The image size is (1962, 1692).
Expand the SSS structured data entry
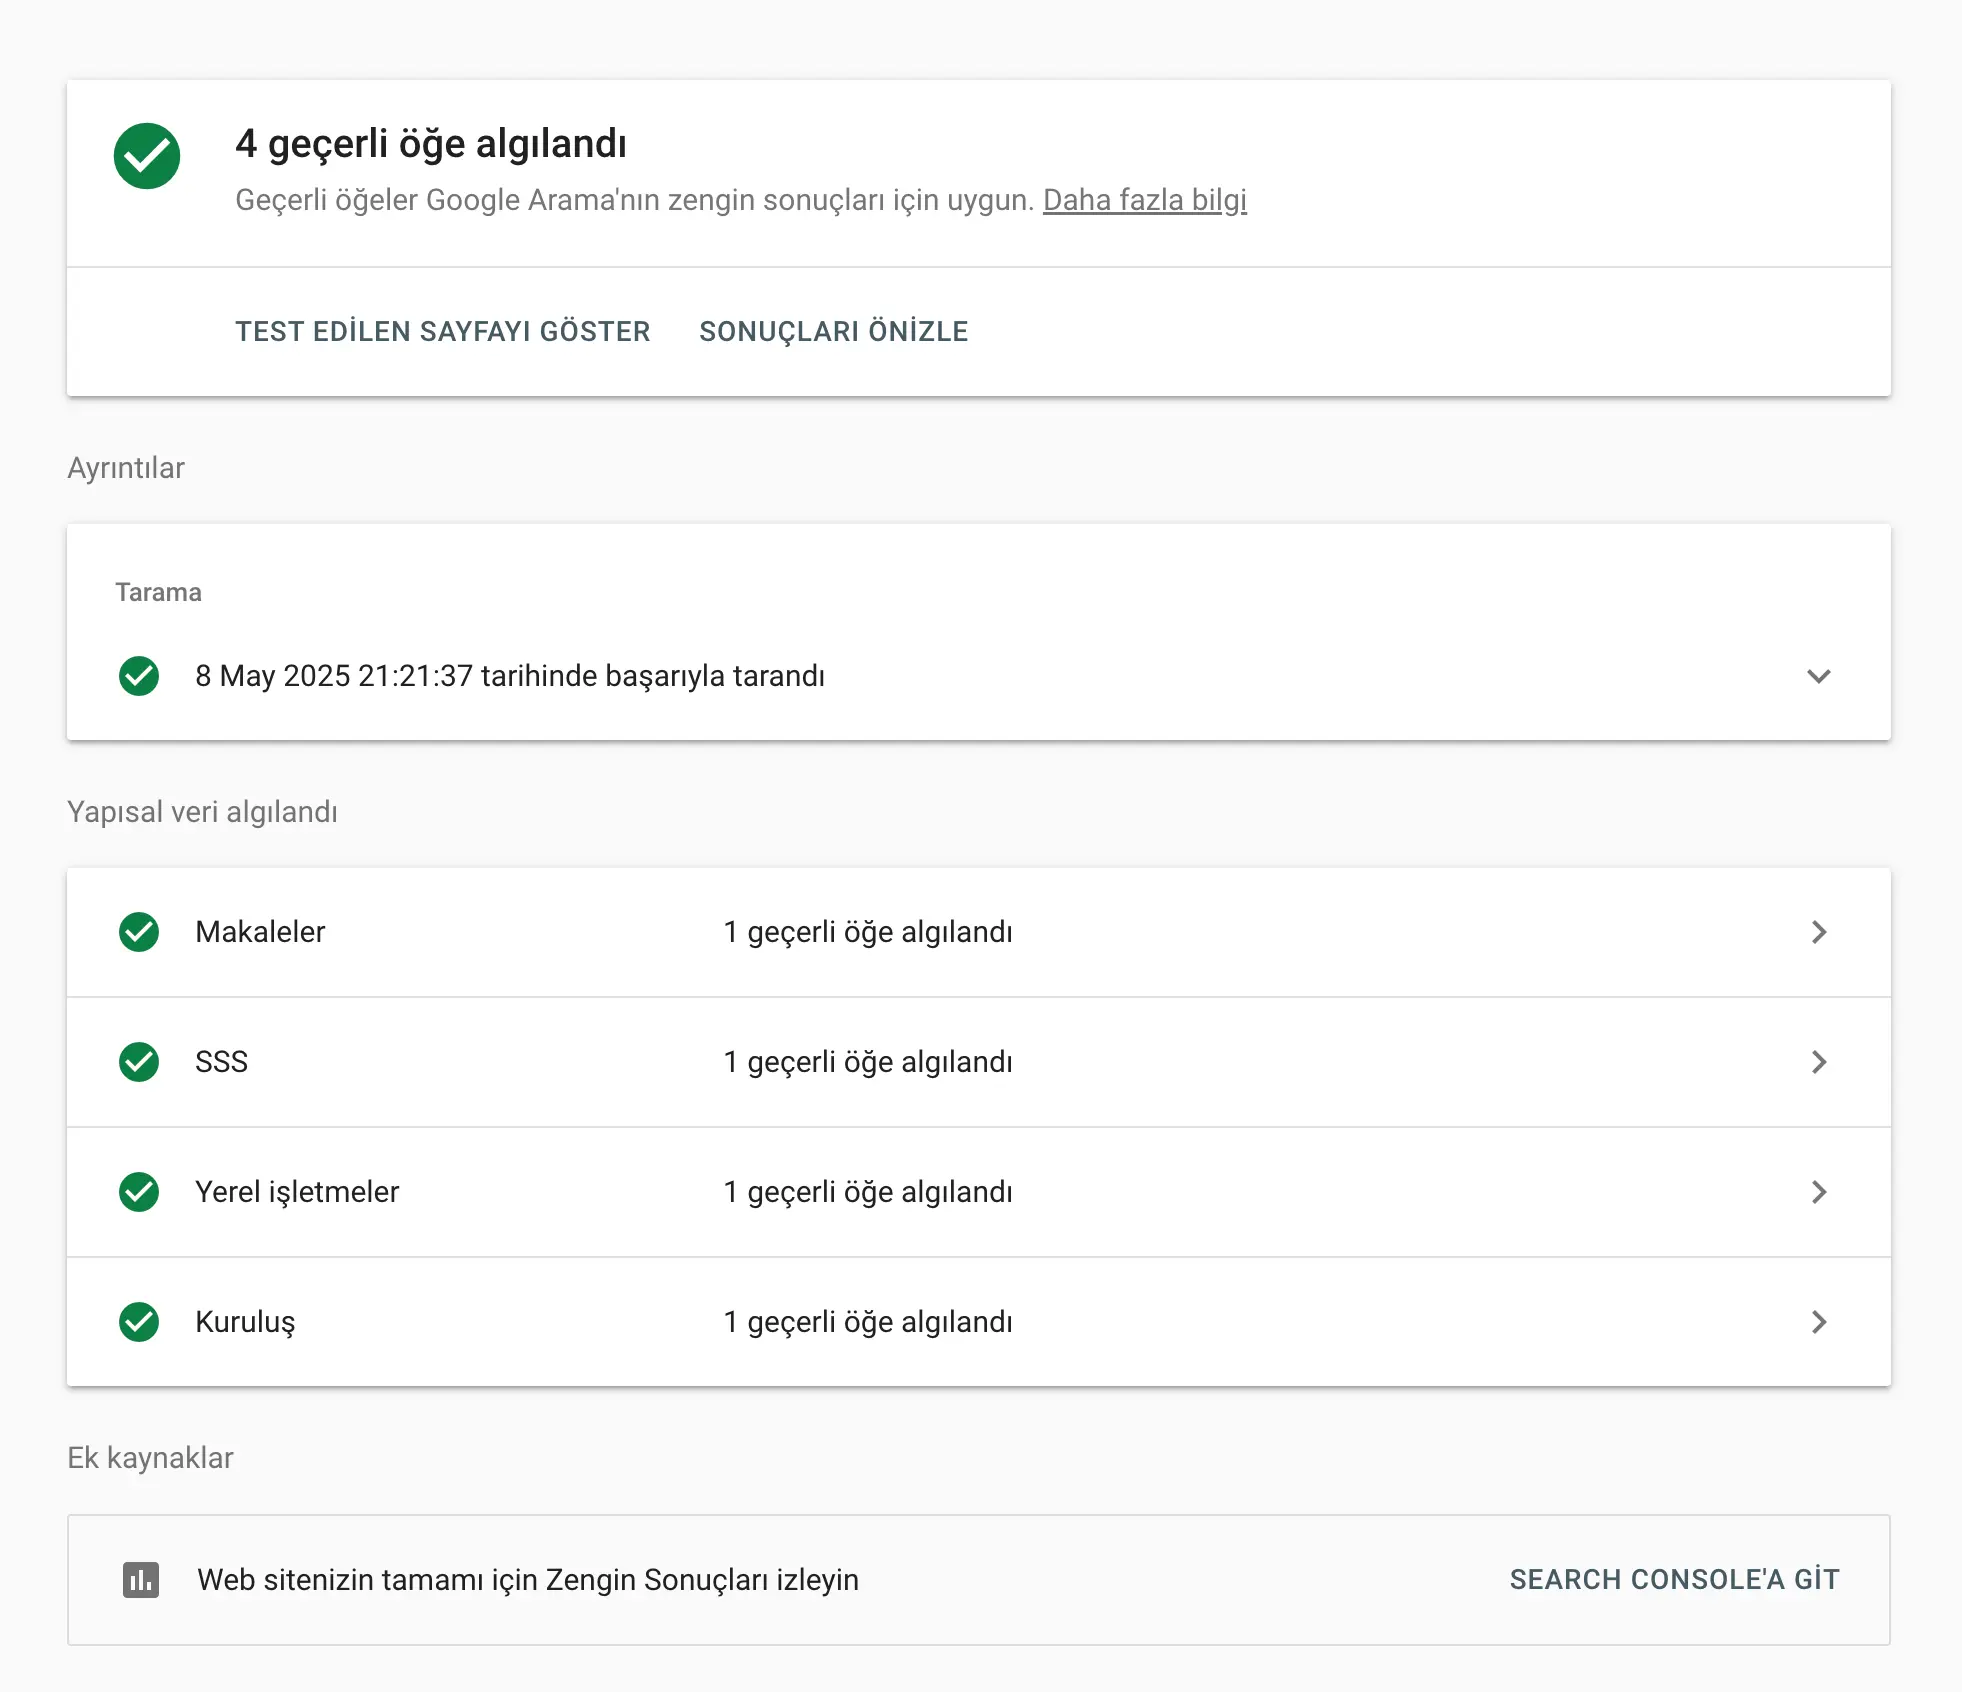click(x=1820, y=1062)
